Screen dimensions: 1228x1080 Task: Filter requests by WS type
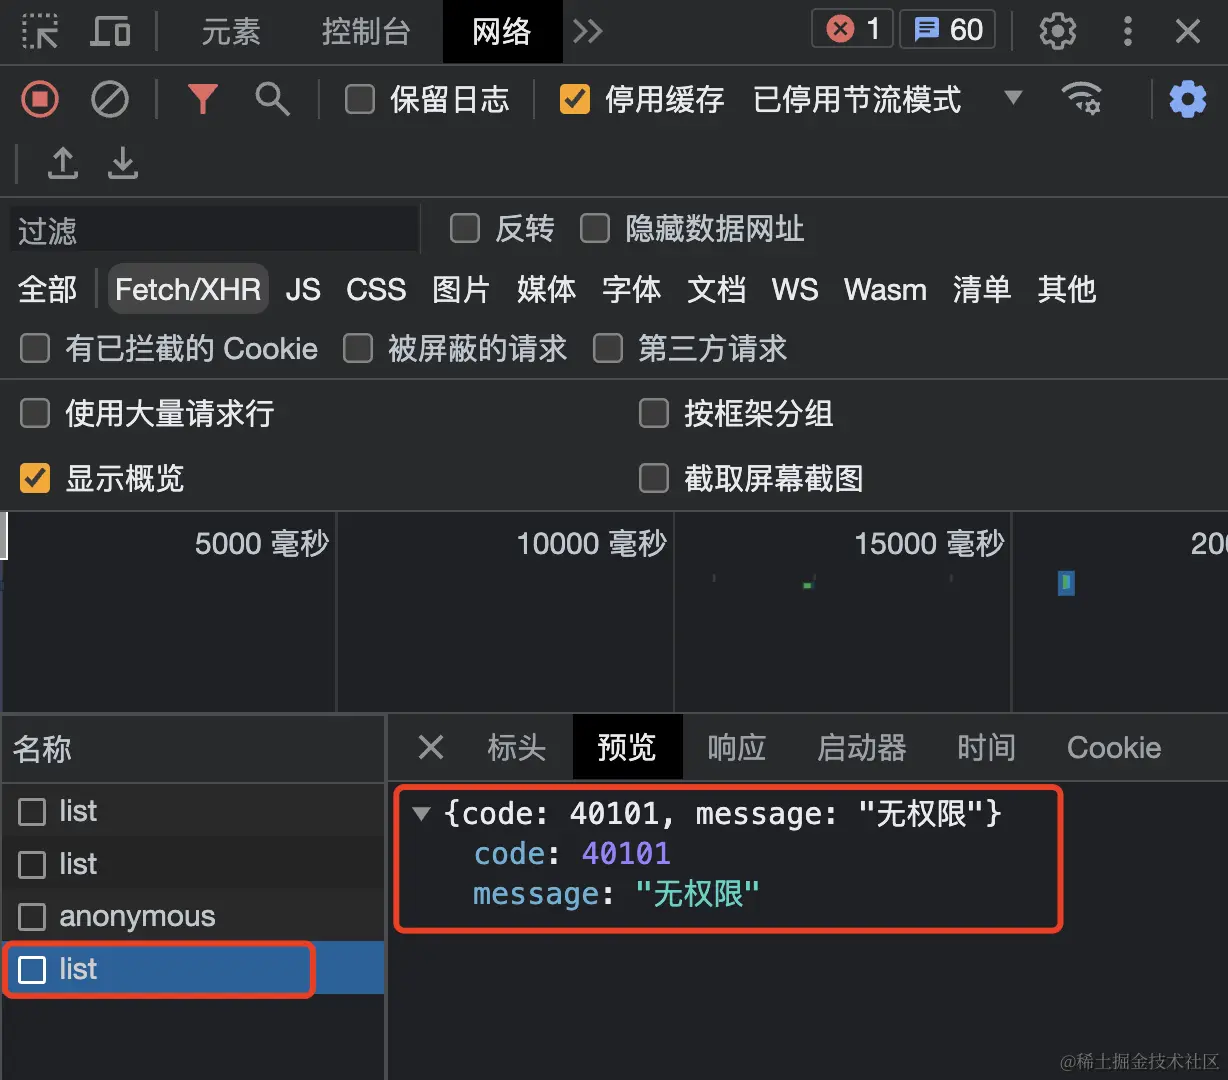coord(795,289)
